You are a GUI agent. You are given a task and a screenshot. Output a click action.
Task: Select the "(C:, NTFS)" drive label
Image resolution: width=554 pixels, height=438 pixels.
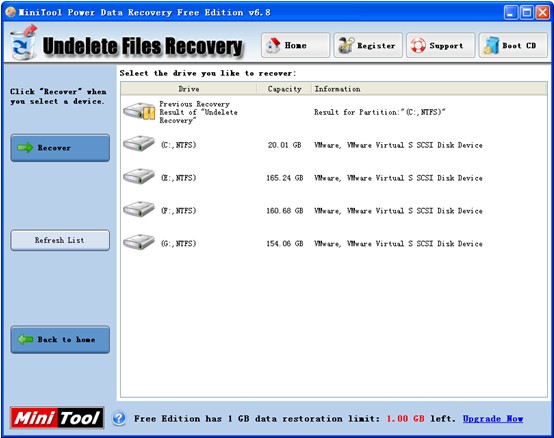(178, 145)
